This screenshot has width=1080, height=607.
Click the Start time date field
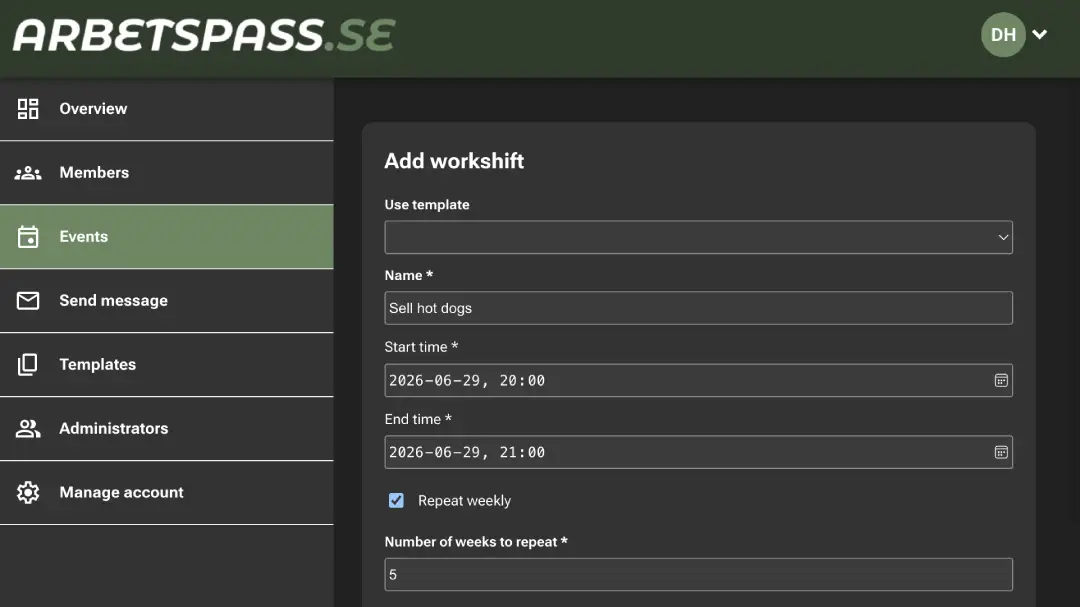tap(698, 380)
